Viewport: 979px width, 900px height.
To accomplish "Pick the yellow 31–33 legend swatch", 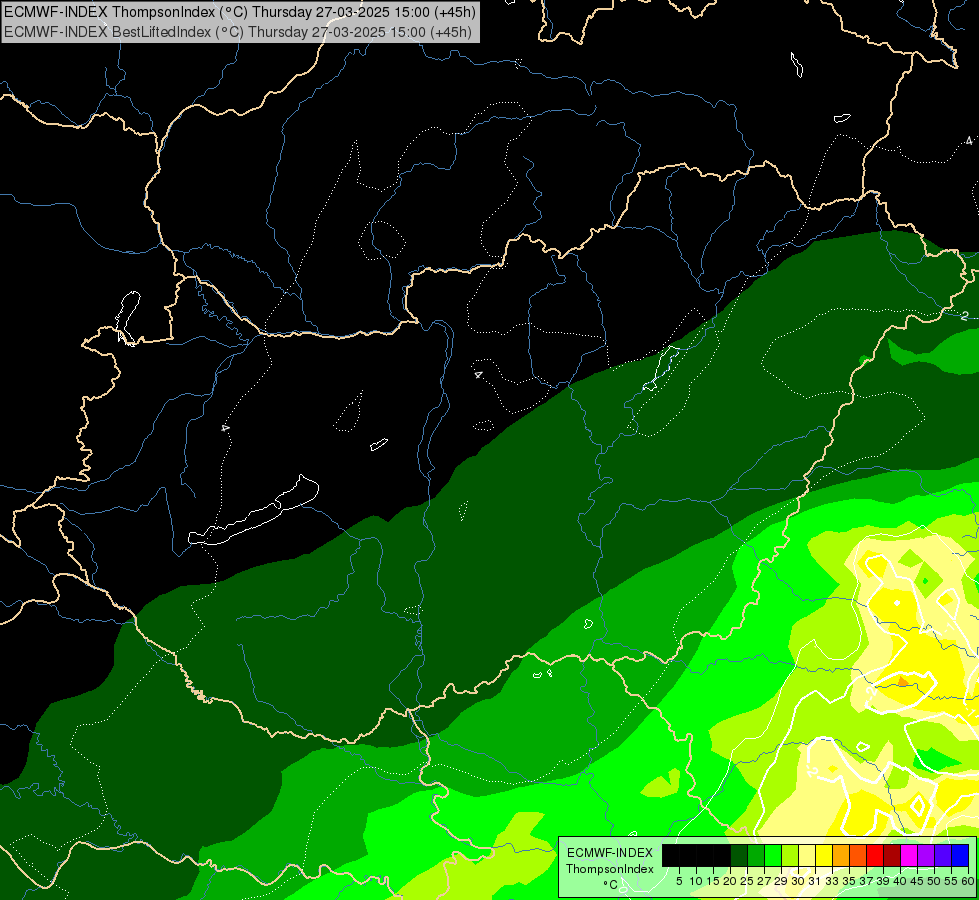I will click(x=824, y=855).
